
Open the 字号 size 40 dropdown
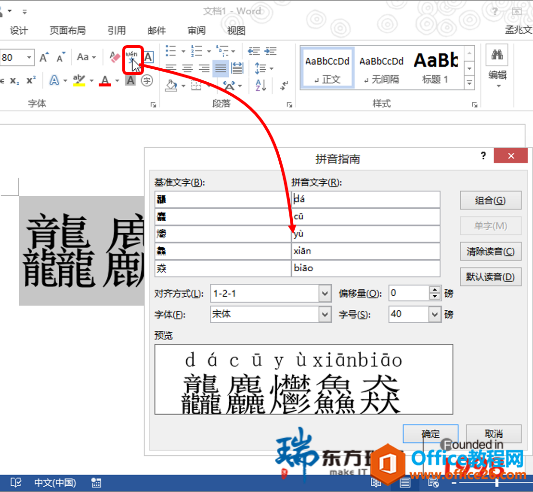pyautogui.click(x=434, y=315)
